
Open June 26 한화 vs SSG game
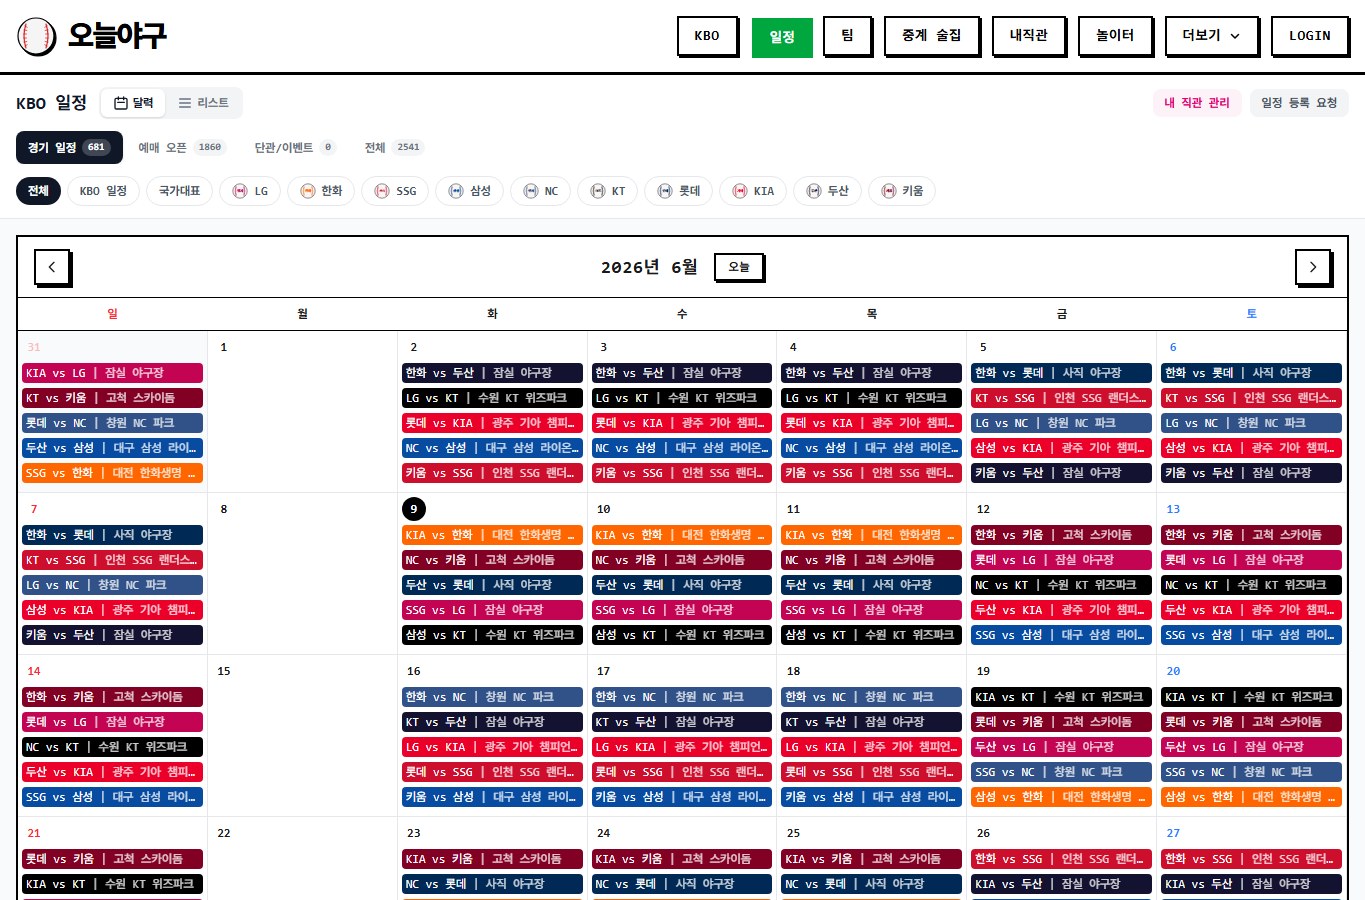tap(1062, 859)
